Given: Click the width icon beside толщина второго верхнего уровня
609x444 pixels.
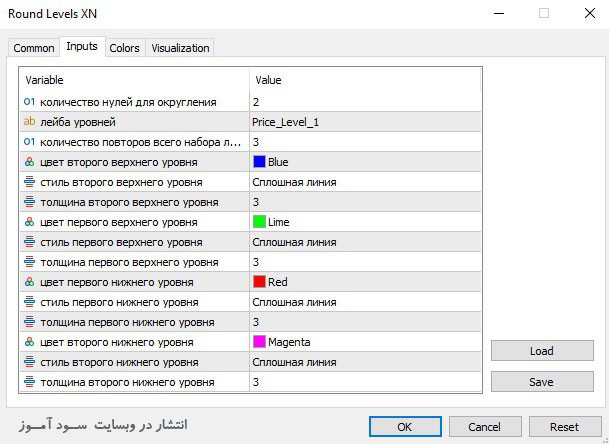Looking at the screenshot, I should point(30,202).
